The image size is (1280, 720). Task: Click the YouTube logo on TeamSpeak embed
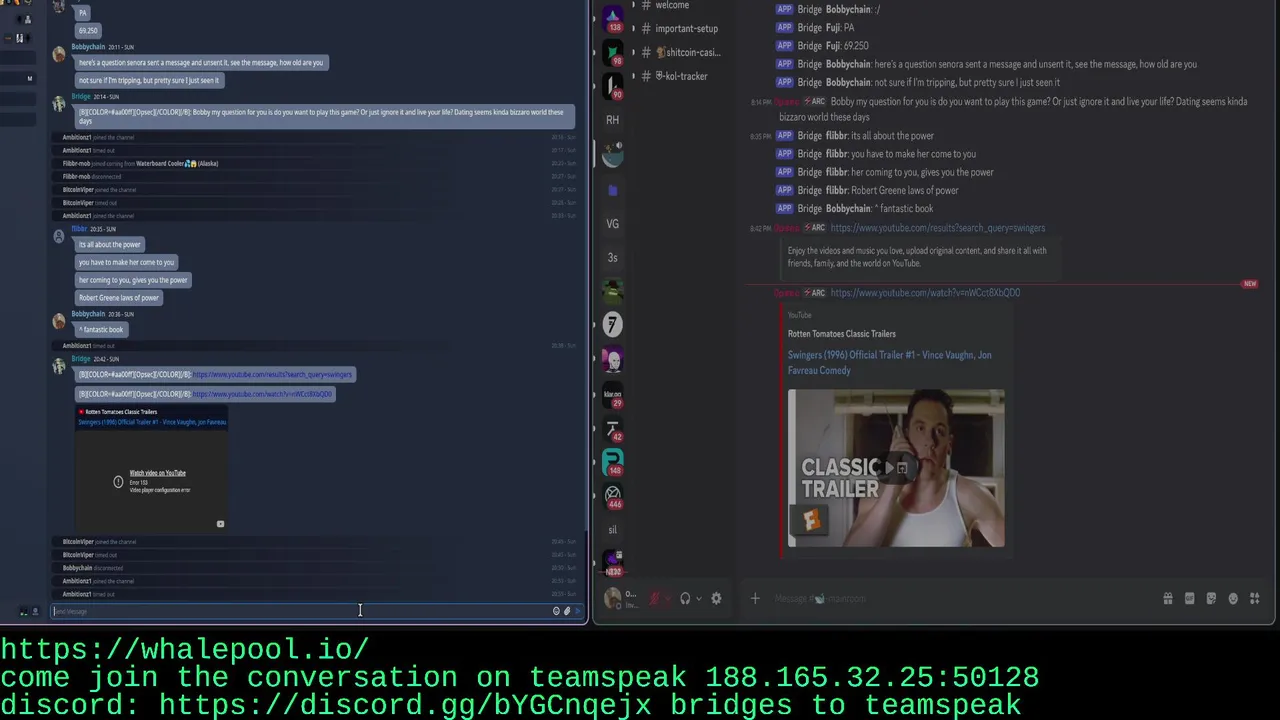point(220,523)
